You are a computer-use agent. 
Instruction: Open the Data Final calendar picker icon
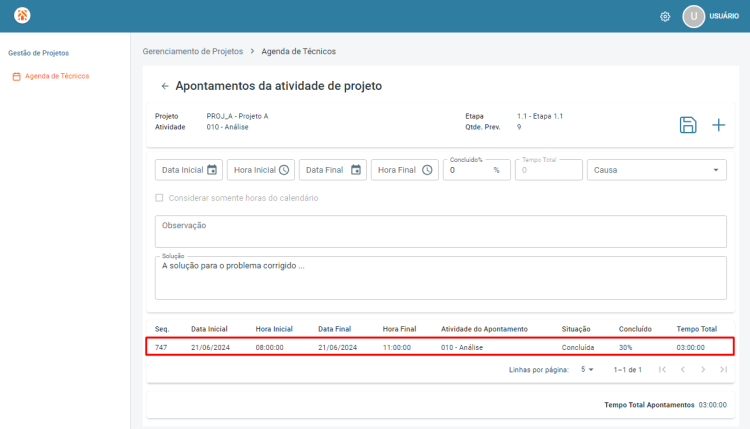click(356, 170)
